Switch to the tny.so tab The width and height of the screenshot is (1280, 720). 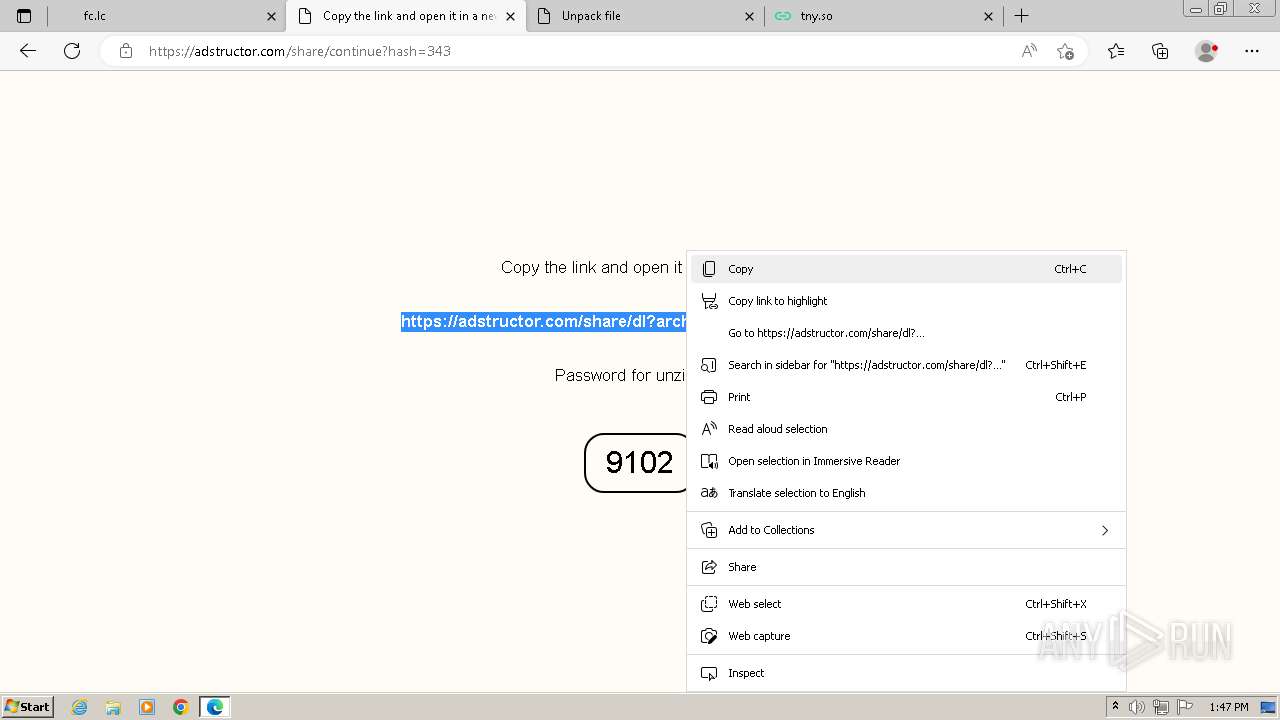pos(883,16)
